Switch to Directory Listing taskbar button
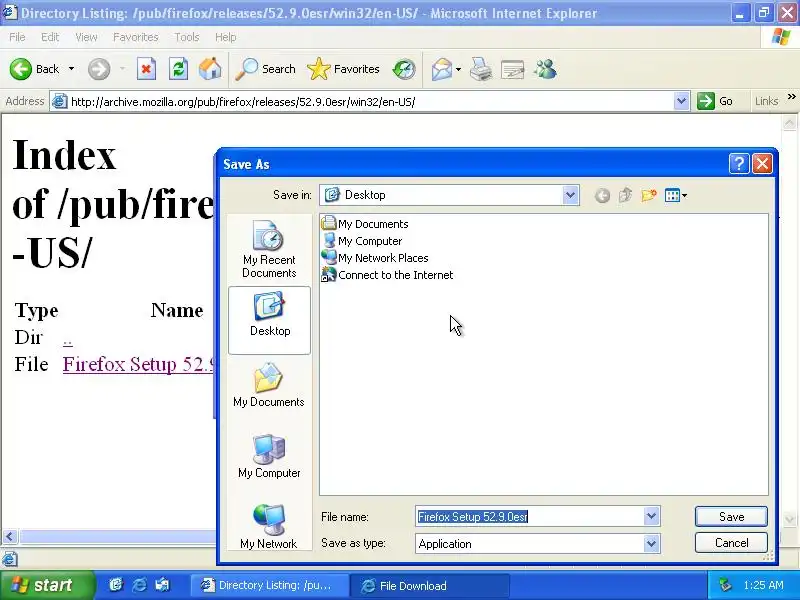This screenshot has width=800, height=600. [269, 586]
